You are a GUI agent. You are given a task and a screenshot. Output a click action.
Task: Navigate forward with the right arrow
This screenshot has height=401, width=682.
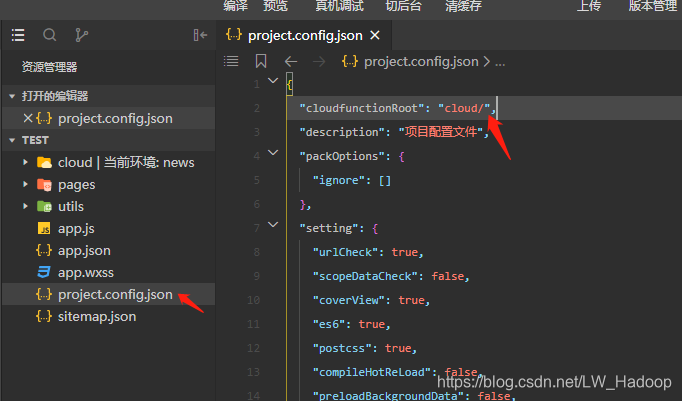(319, 61)
